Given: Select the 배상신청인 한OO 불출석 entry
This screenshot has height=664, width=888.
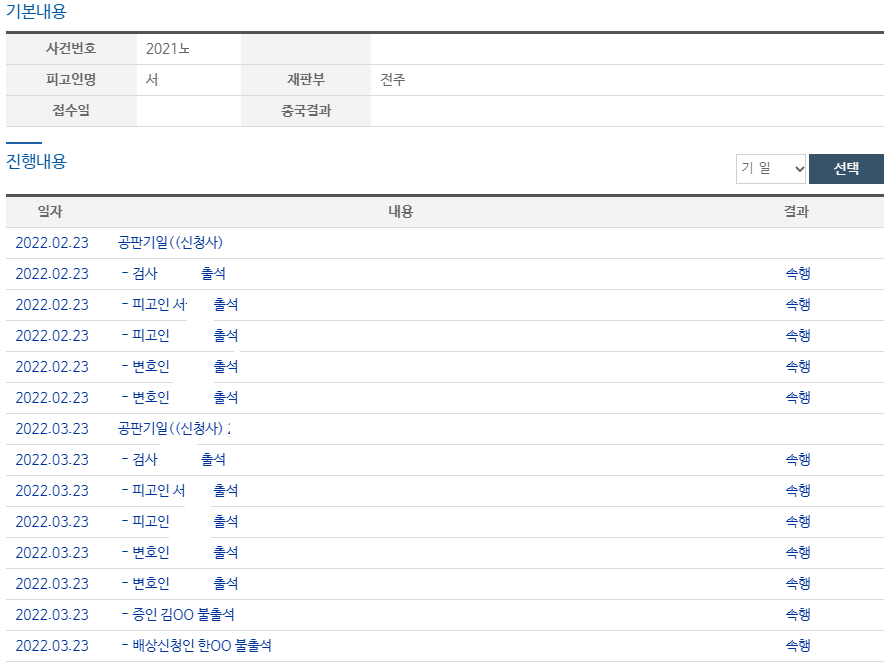Looking at the screenshot, I should [x=197, y=646].
